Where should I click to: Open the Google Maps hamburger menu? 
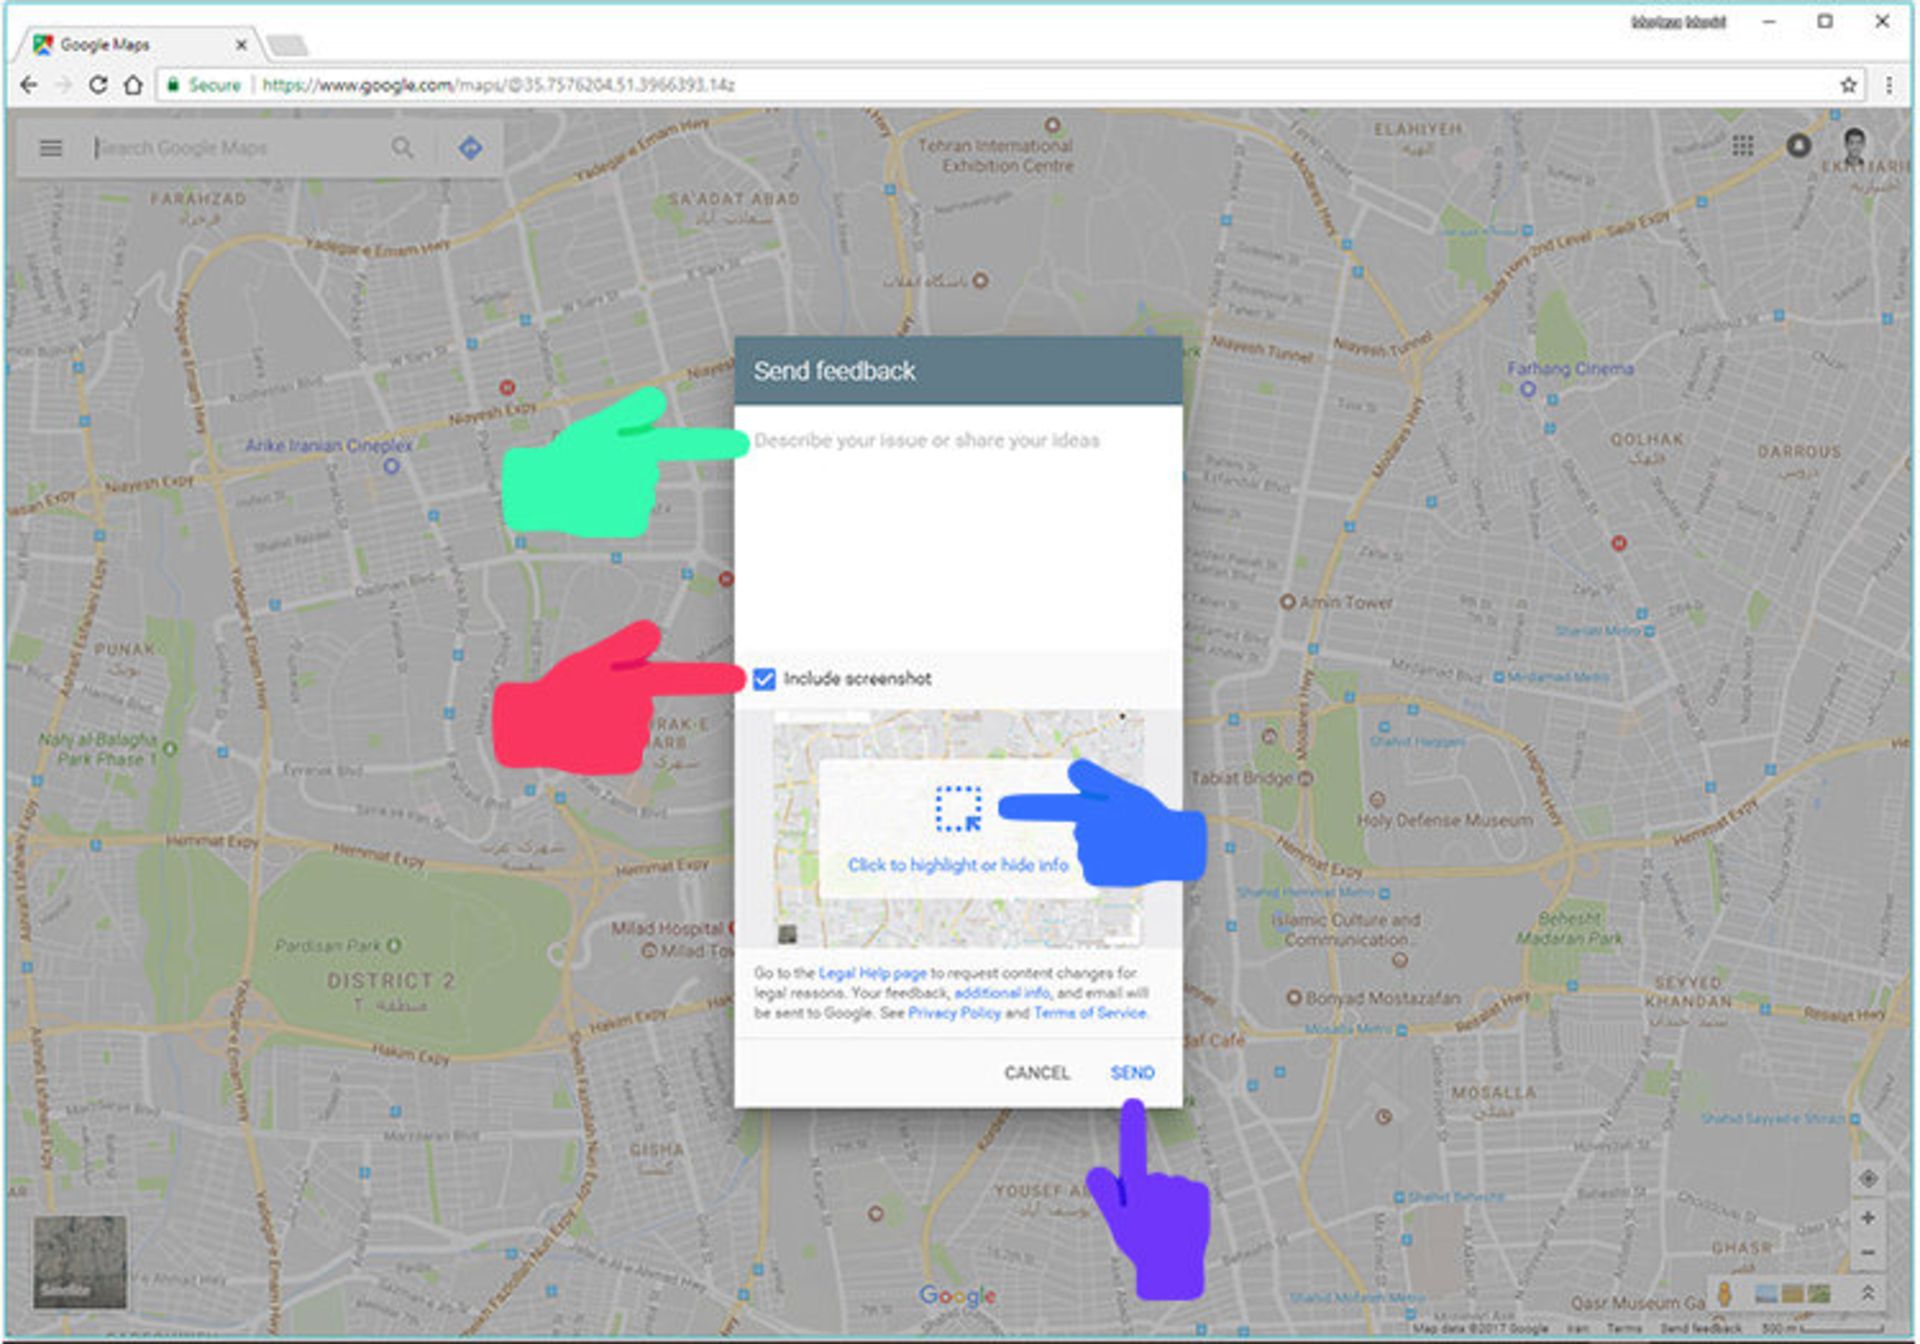pos(51,148)
